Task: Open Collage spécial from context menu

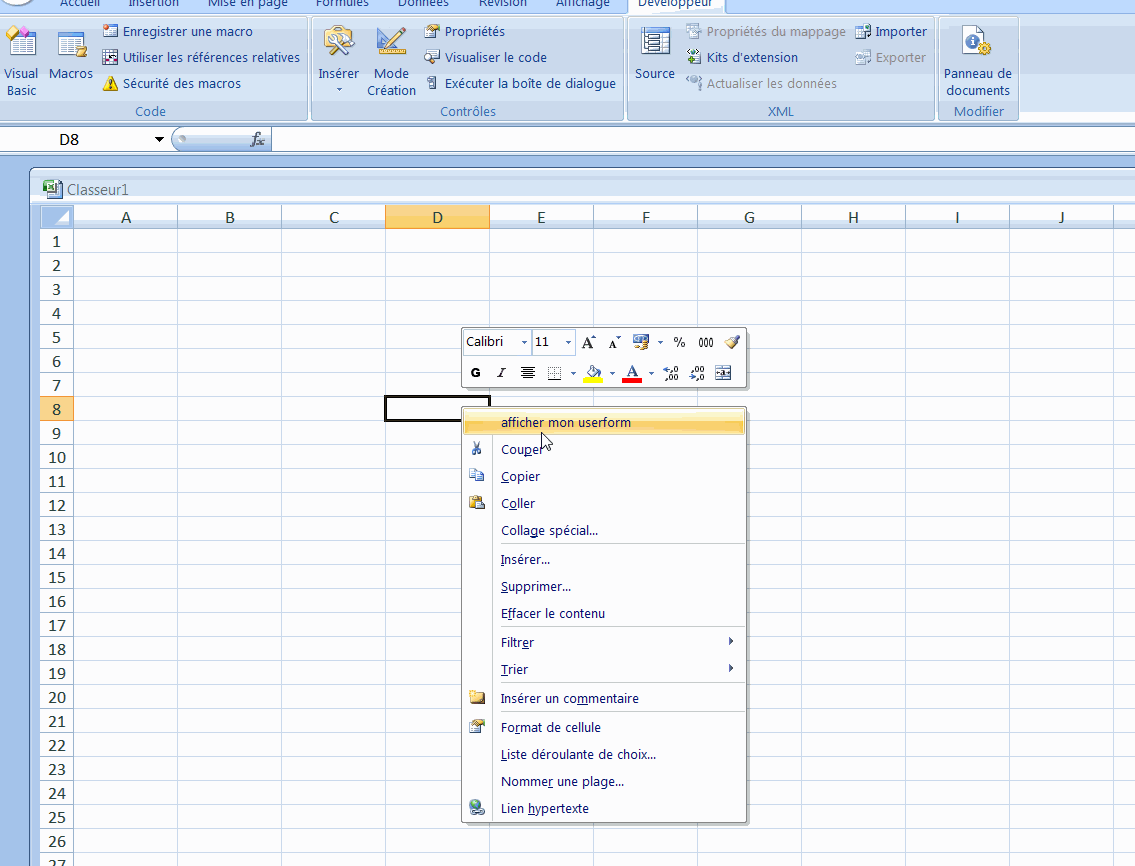Action: [604, 531]
